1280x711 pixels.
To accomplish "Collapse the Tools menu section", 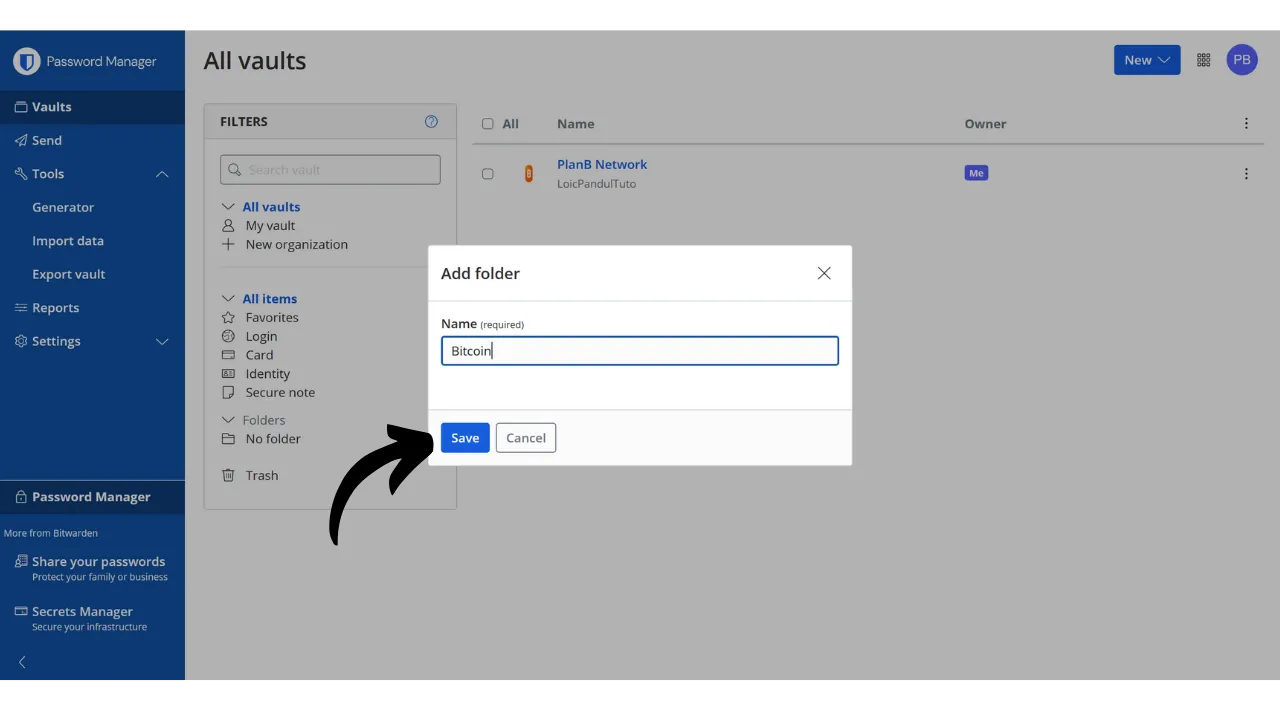I will (x=162, y=174).
